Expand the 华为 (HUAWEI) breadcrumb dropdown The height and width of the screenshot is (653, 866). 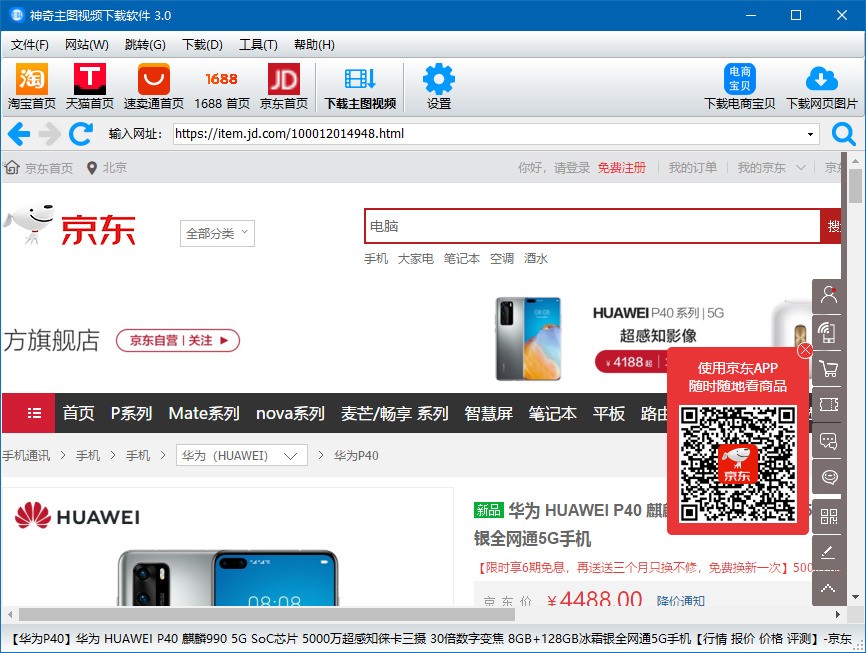coord(241,456)
